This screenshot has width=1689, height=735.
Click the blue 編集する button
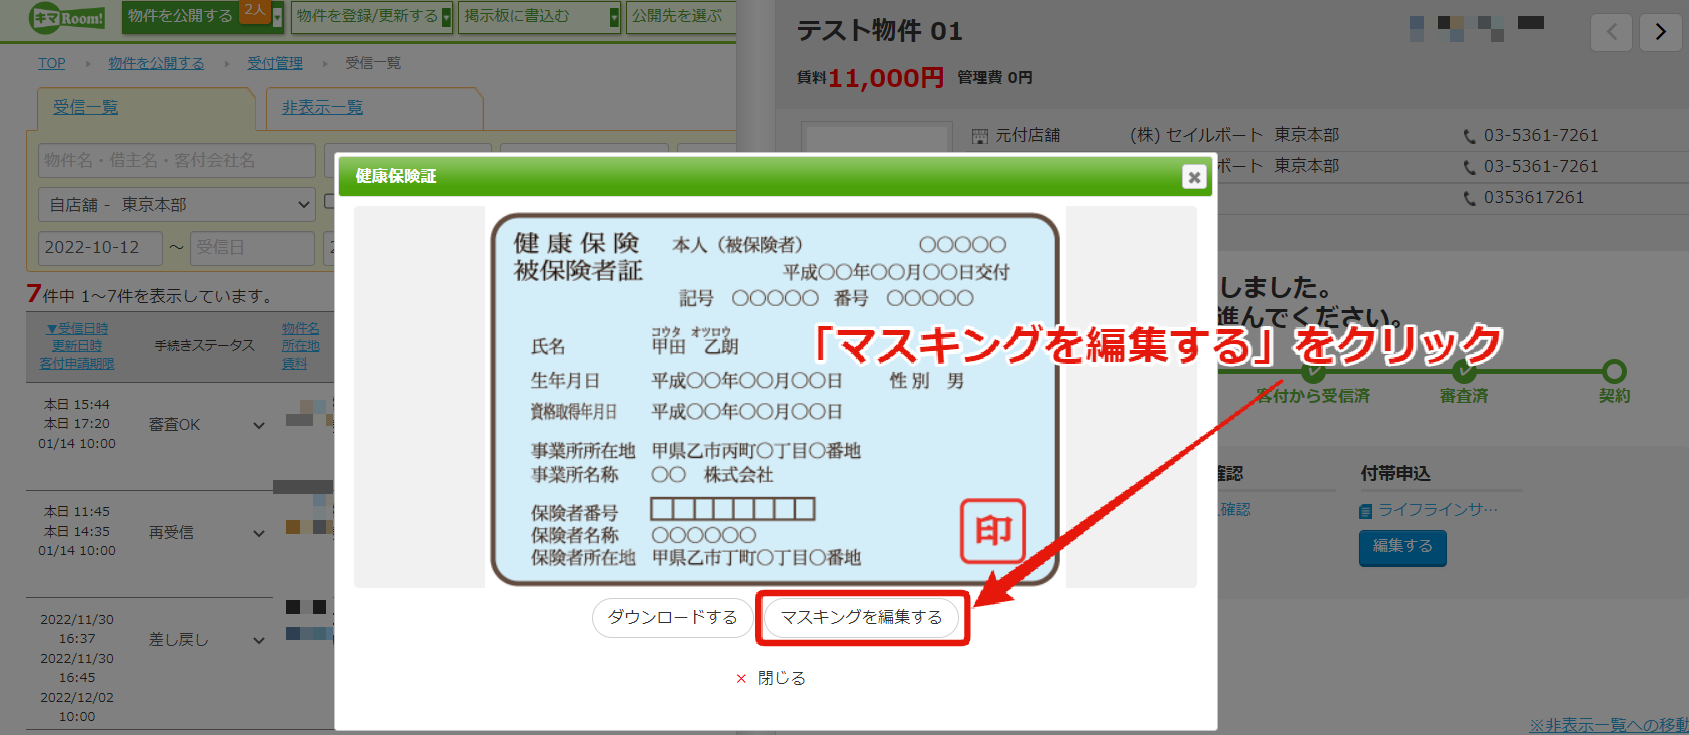[1402, 547]
